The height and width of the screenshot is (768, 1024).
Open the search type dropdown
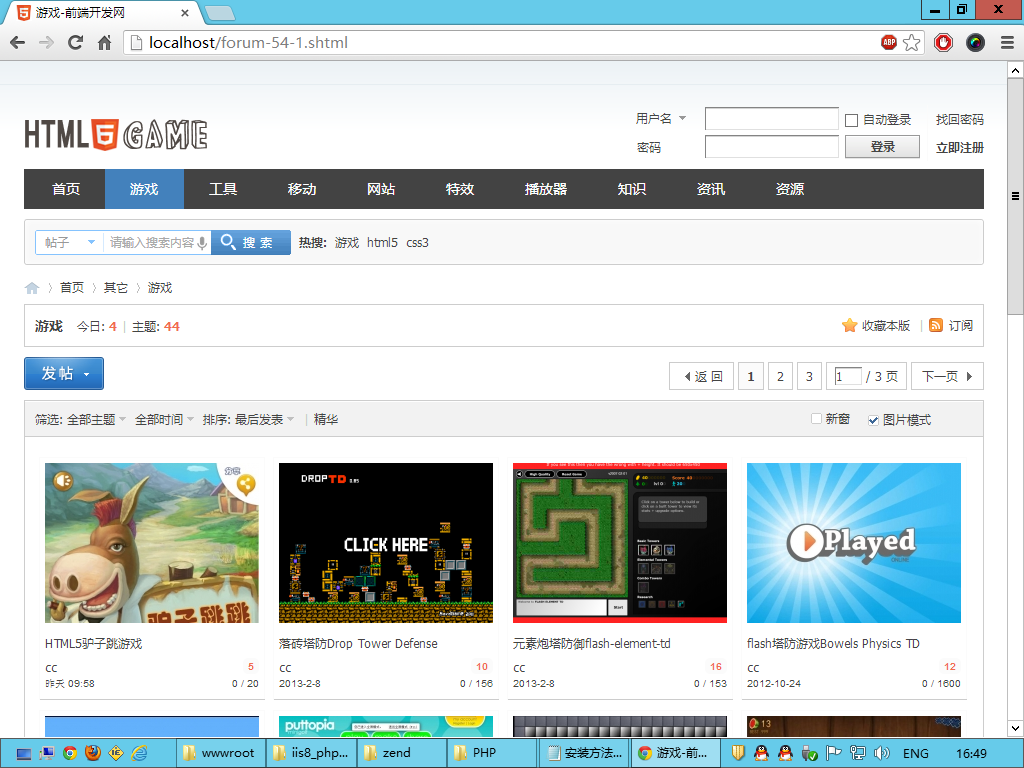pyautogui.click(x=69, y=242)
